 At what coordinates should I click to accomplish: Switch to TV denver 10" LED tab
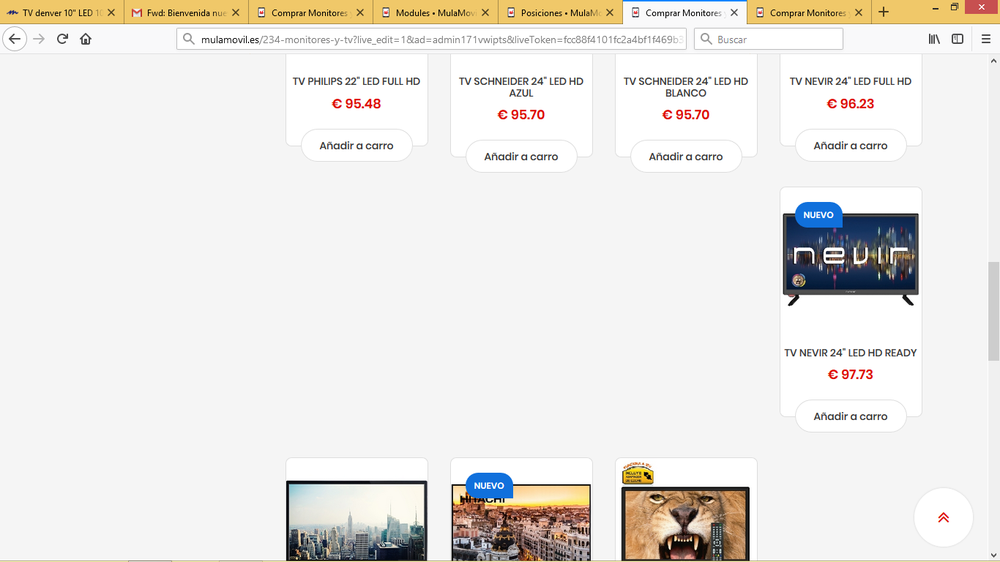click(62, 12)
